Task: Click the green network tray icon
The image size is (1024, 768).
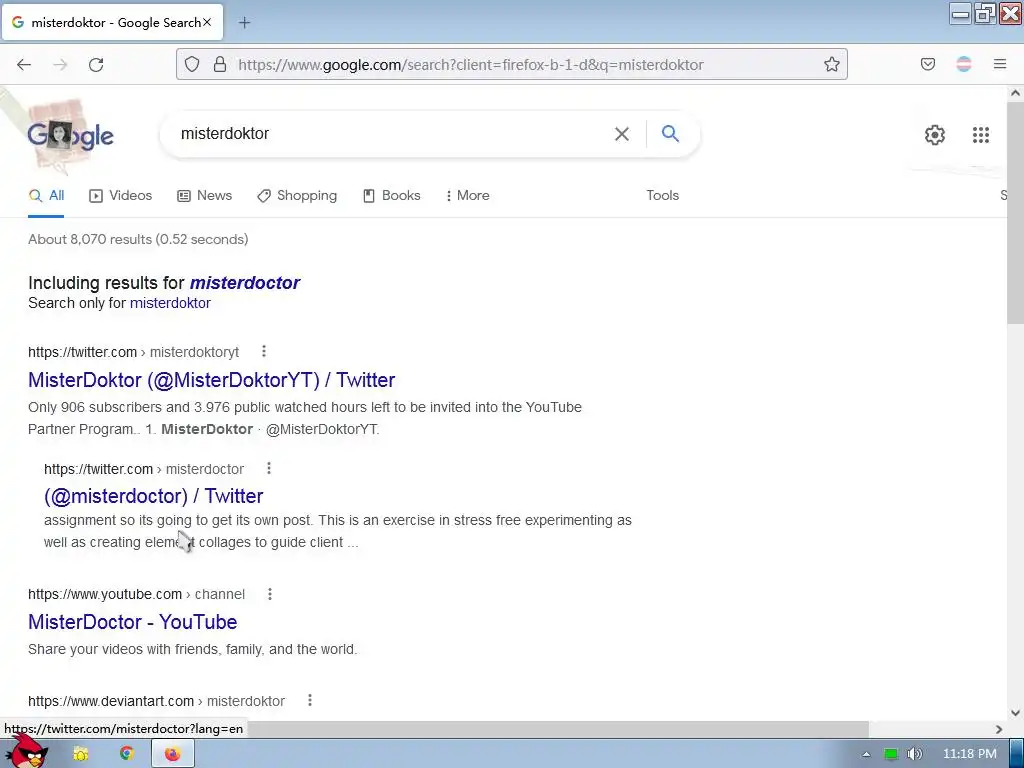Action: pyautogui.click(x=891, y=754)
